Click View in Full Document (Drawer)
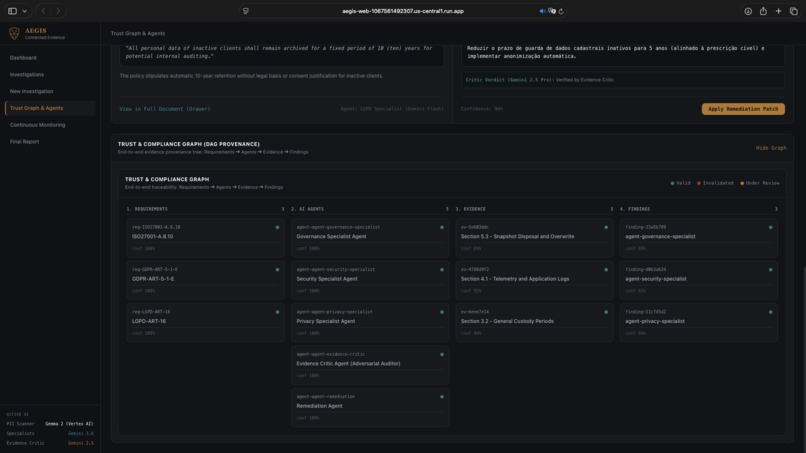 pyautogui.click(x=164, y=109)
